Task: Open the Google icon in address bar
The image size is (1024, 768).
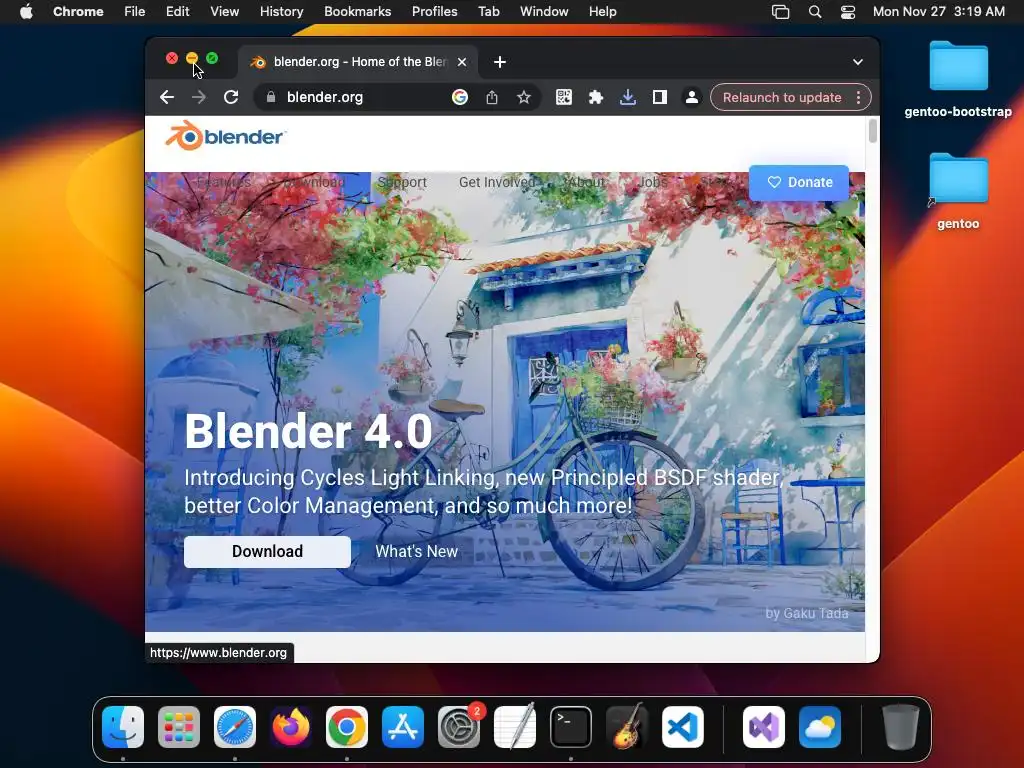Action: [x=460, y=97]
